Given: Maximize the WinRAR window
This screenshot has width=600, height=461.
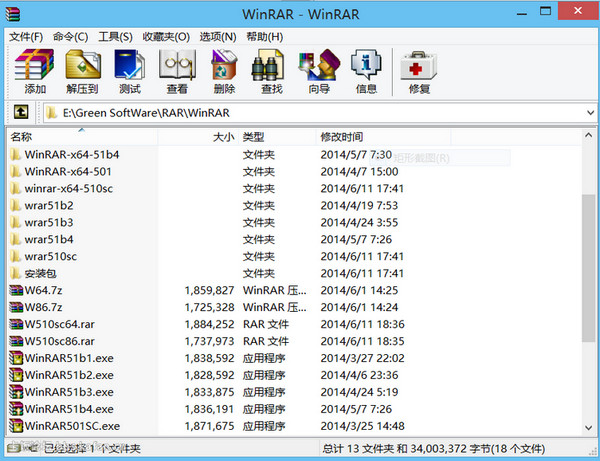Looking at the screenshot, I should (x=545, y=11).
